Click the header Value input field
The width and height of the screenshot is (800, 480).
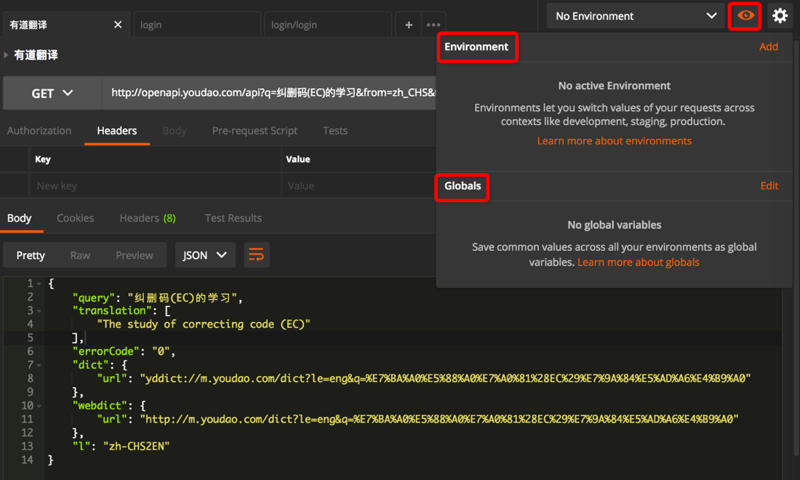pos(359,186)
